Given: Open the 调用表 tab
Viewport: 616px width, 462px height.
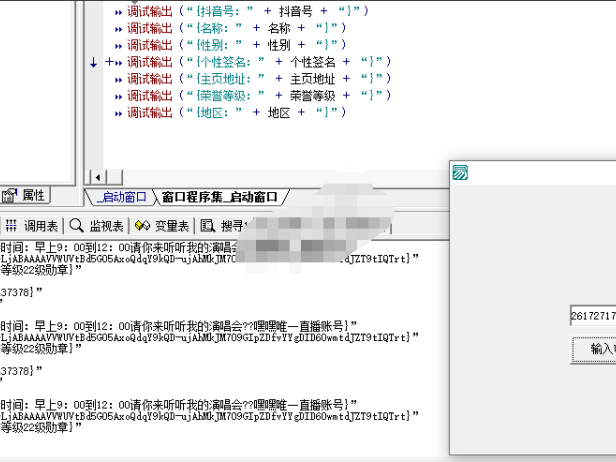Looking at the screenshot, I should [x=32, y=226].
